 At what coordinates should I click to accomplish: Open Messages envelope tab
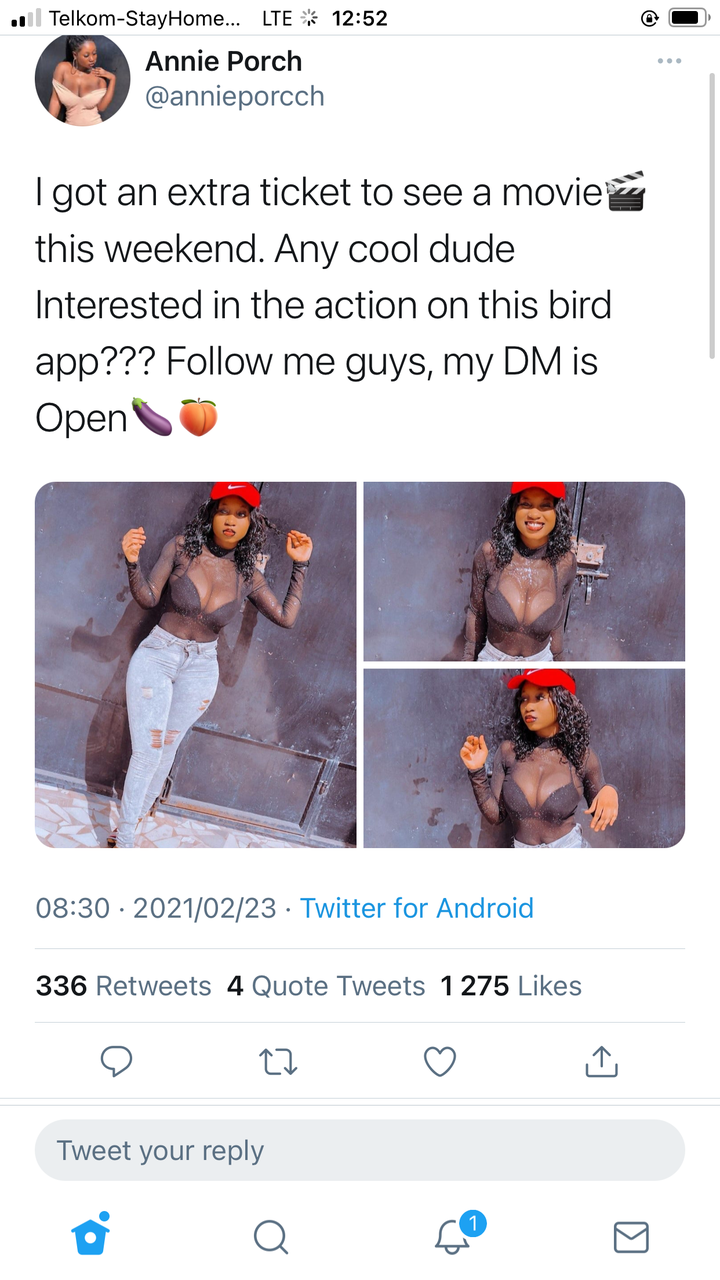point(631,1237)
